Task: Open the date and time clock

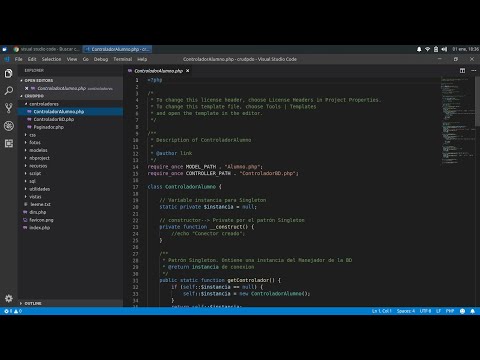Action: (x=465, y=49)
